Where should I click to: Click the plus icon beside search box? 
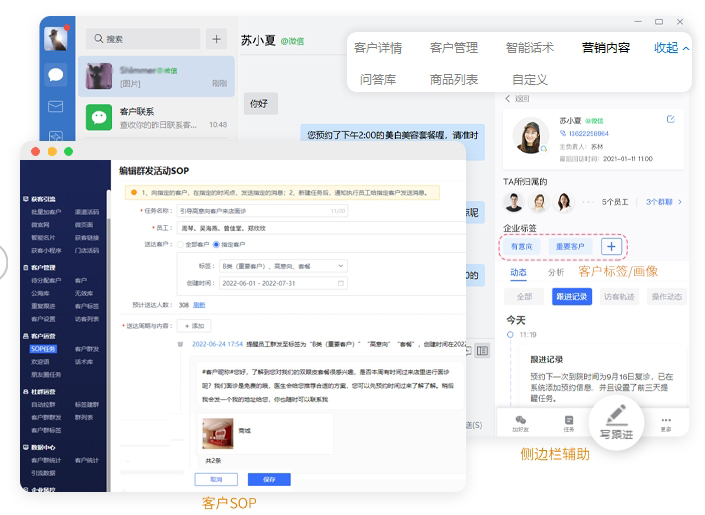coord(216,39)
